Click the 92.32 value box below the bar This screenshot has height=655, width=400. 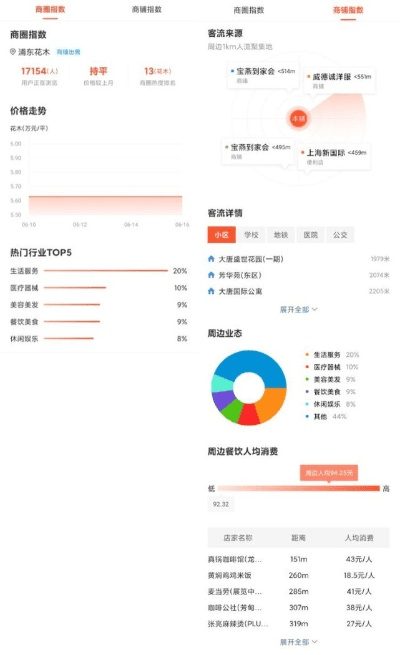click(221, 504)
